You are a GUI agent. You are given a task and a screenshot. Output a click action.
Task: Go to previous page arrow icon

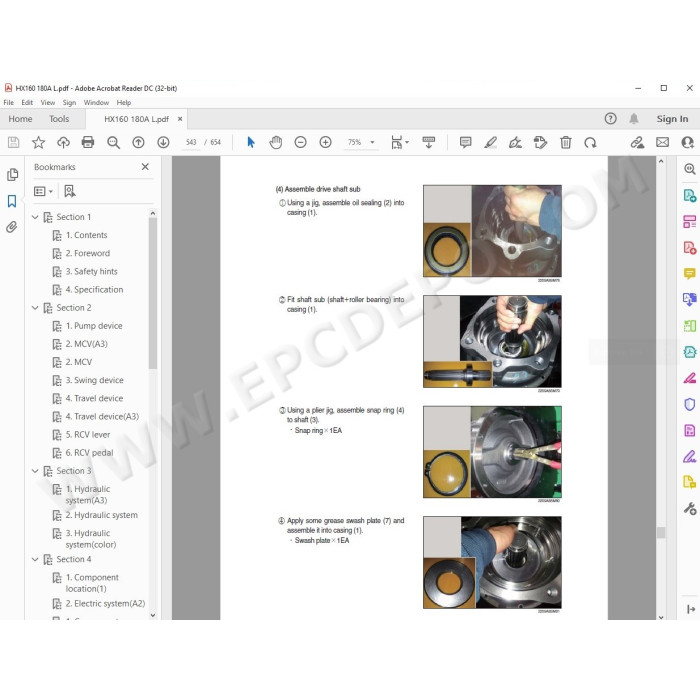[138, 142]
